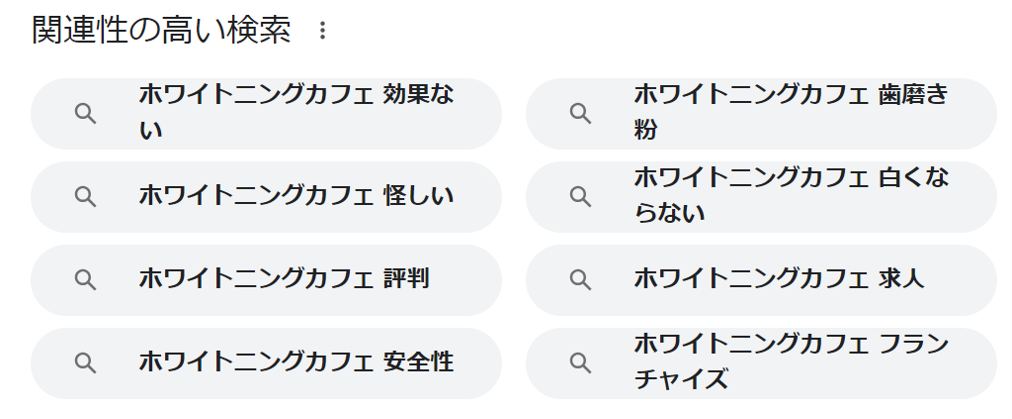Click magnifier icon beside フランチャイズ suggestion
Image resolution: width=1012 pixels, height=419 pixels.
(581, 362)
